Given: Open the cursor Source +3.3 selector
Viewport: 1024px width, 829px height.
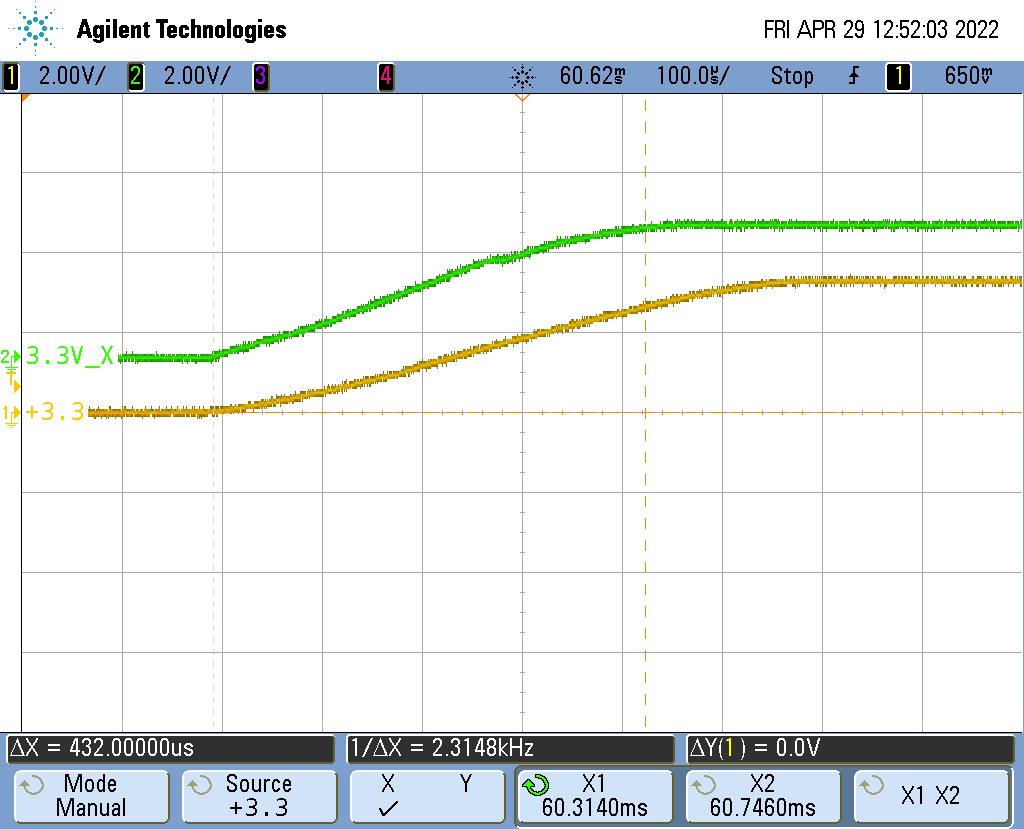Looking at the screenshot, I should pyautogui.click(x=258, y=795).
